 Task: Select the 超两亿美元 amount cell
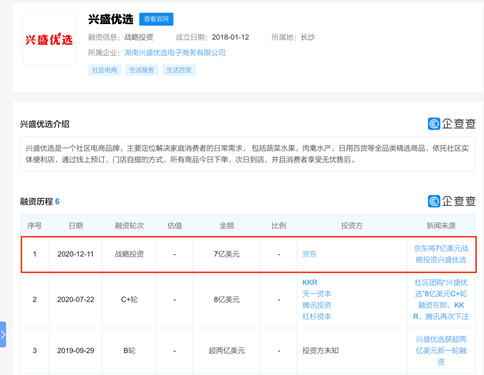coord(227,350)
